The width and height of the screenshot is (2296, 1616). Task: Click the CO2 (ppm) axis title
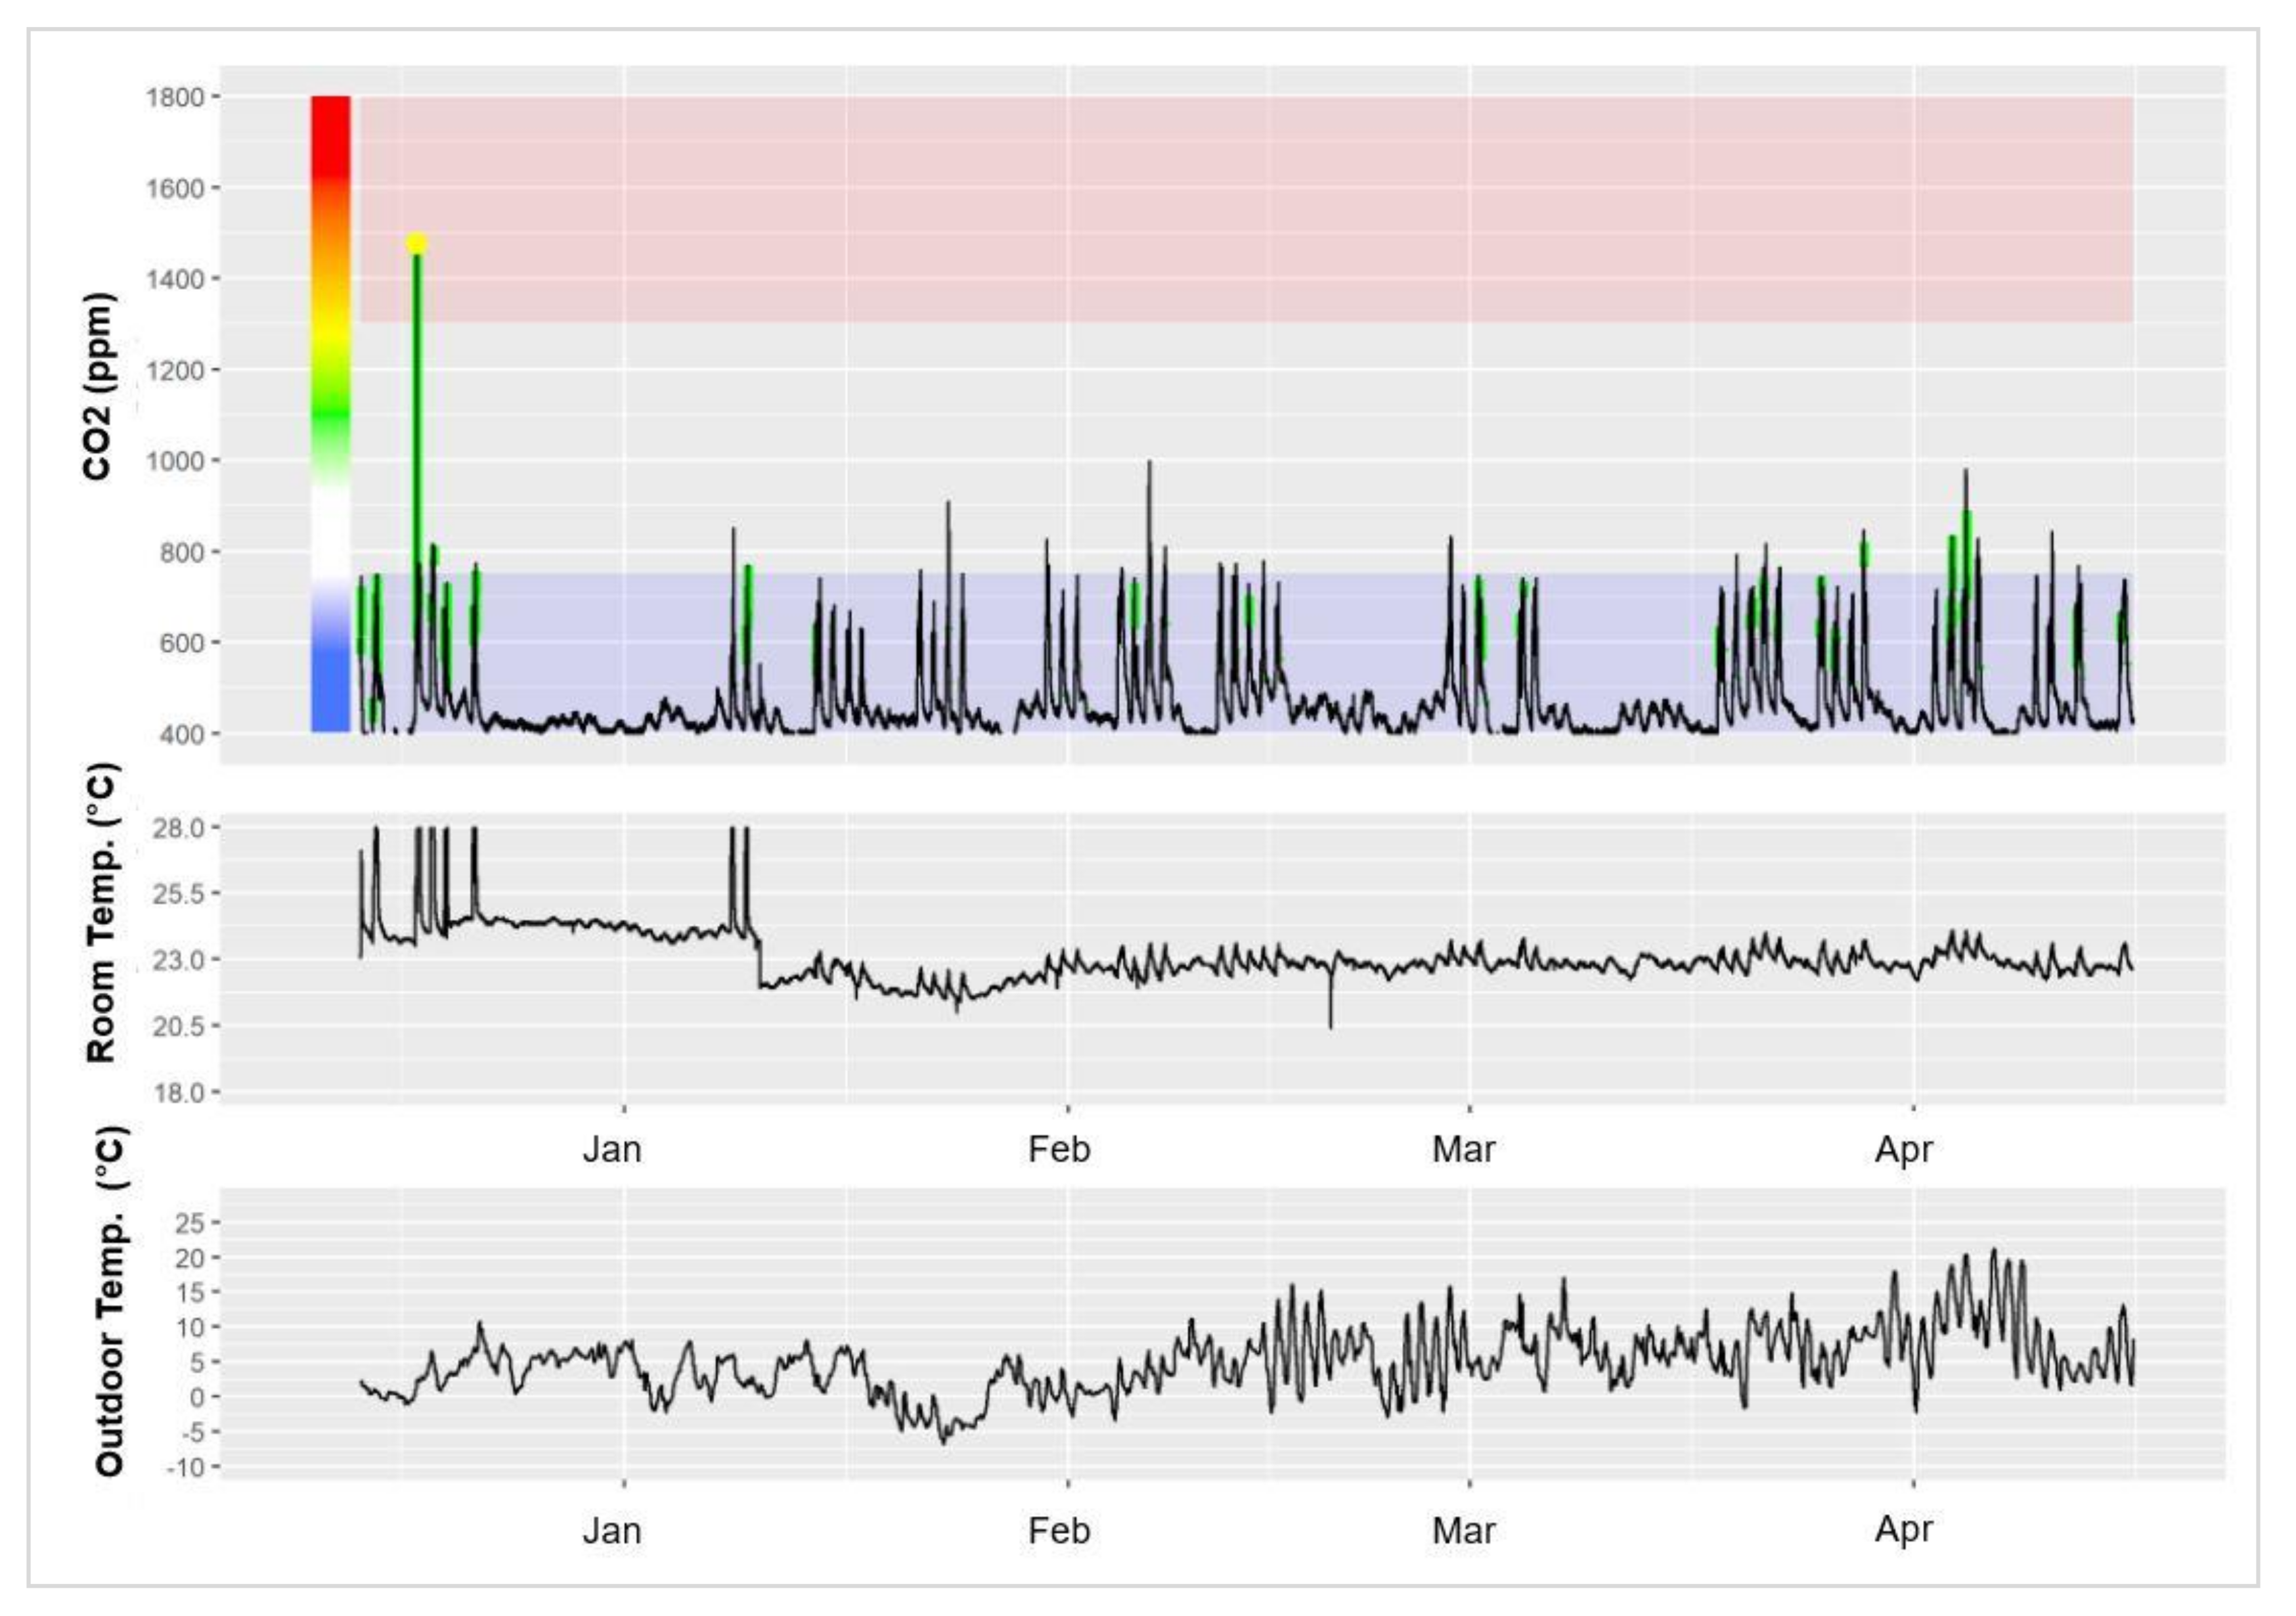pos(99,387)
